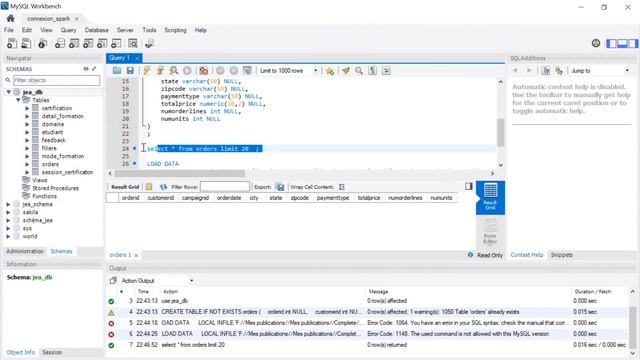This screenshot has width=640, height=360.
Task: Open script file in query editor
Action: (x=117, y=71)
